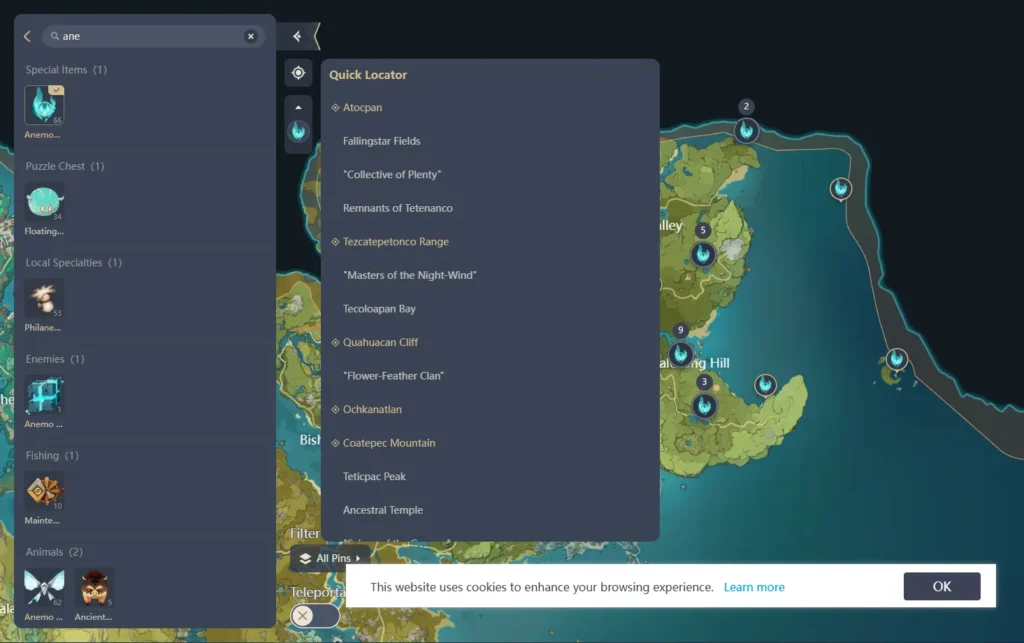Select the Anemo Hypostasis enemy icon
Image resolution: width=1024 pixels, height=643 pixels.
(44, 395)
